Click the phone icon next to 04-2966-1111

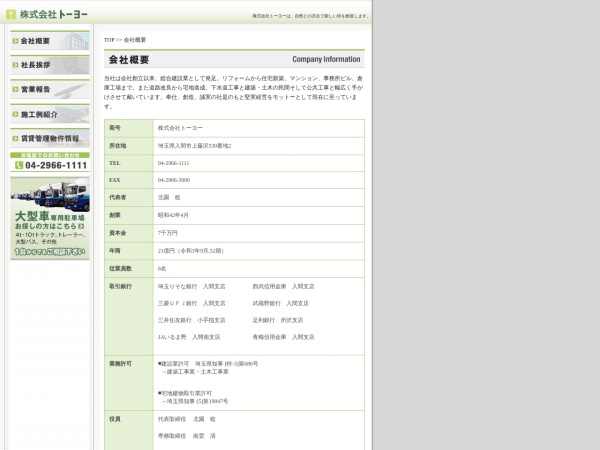(x=19, y=165)
